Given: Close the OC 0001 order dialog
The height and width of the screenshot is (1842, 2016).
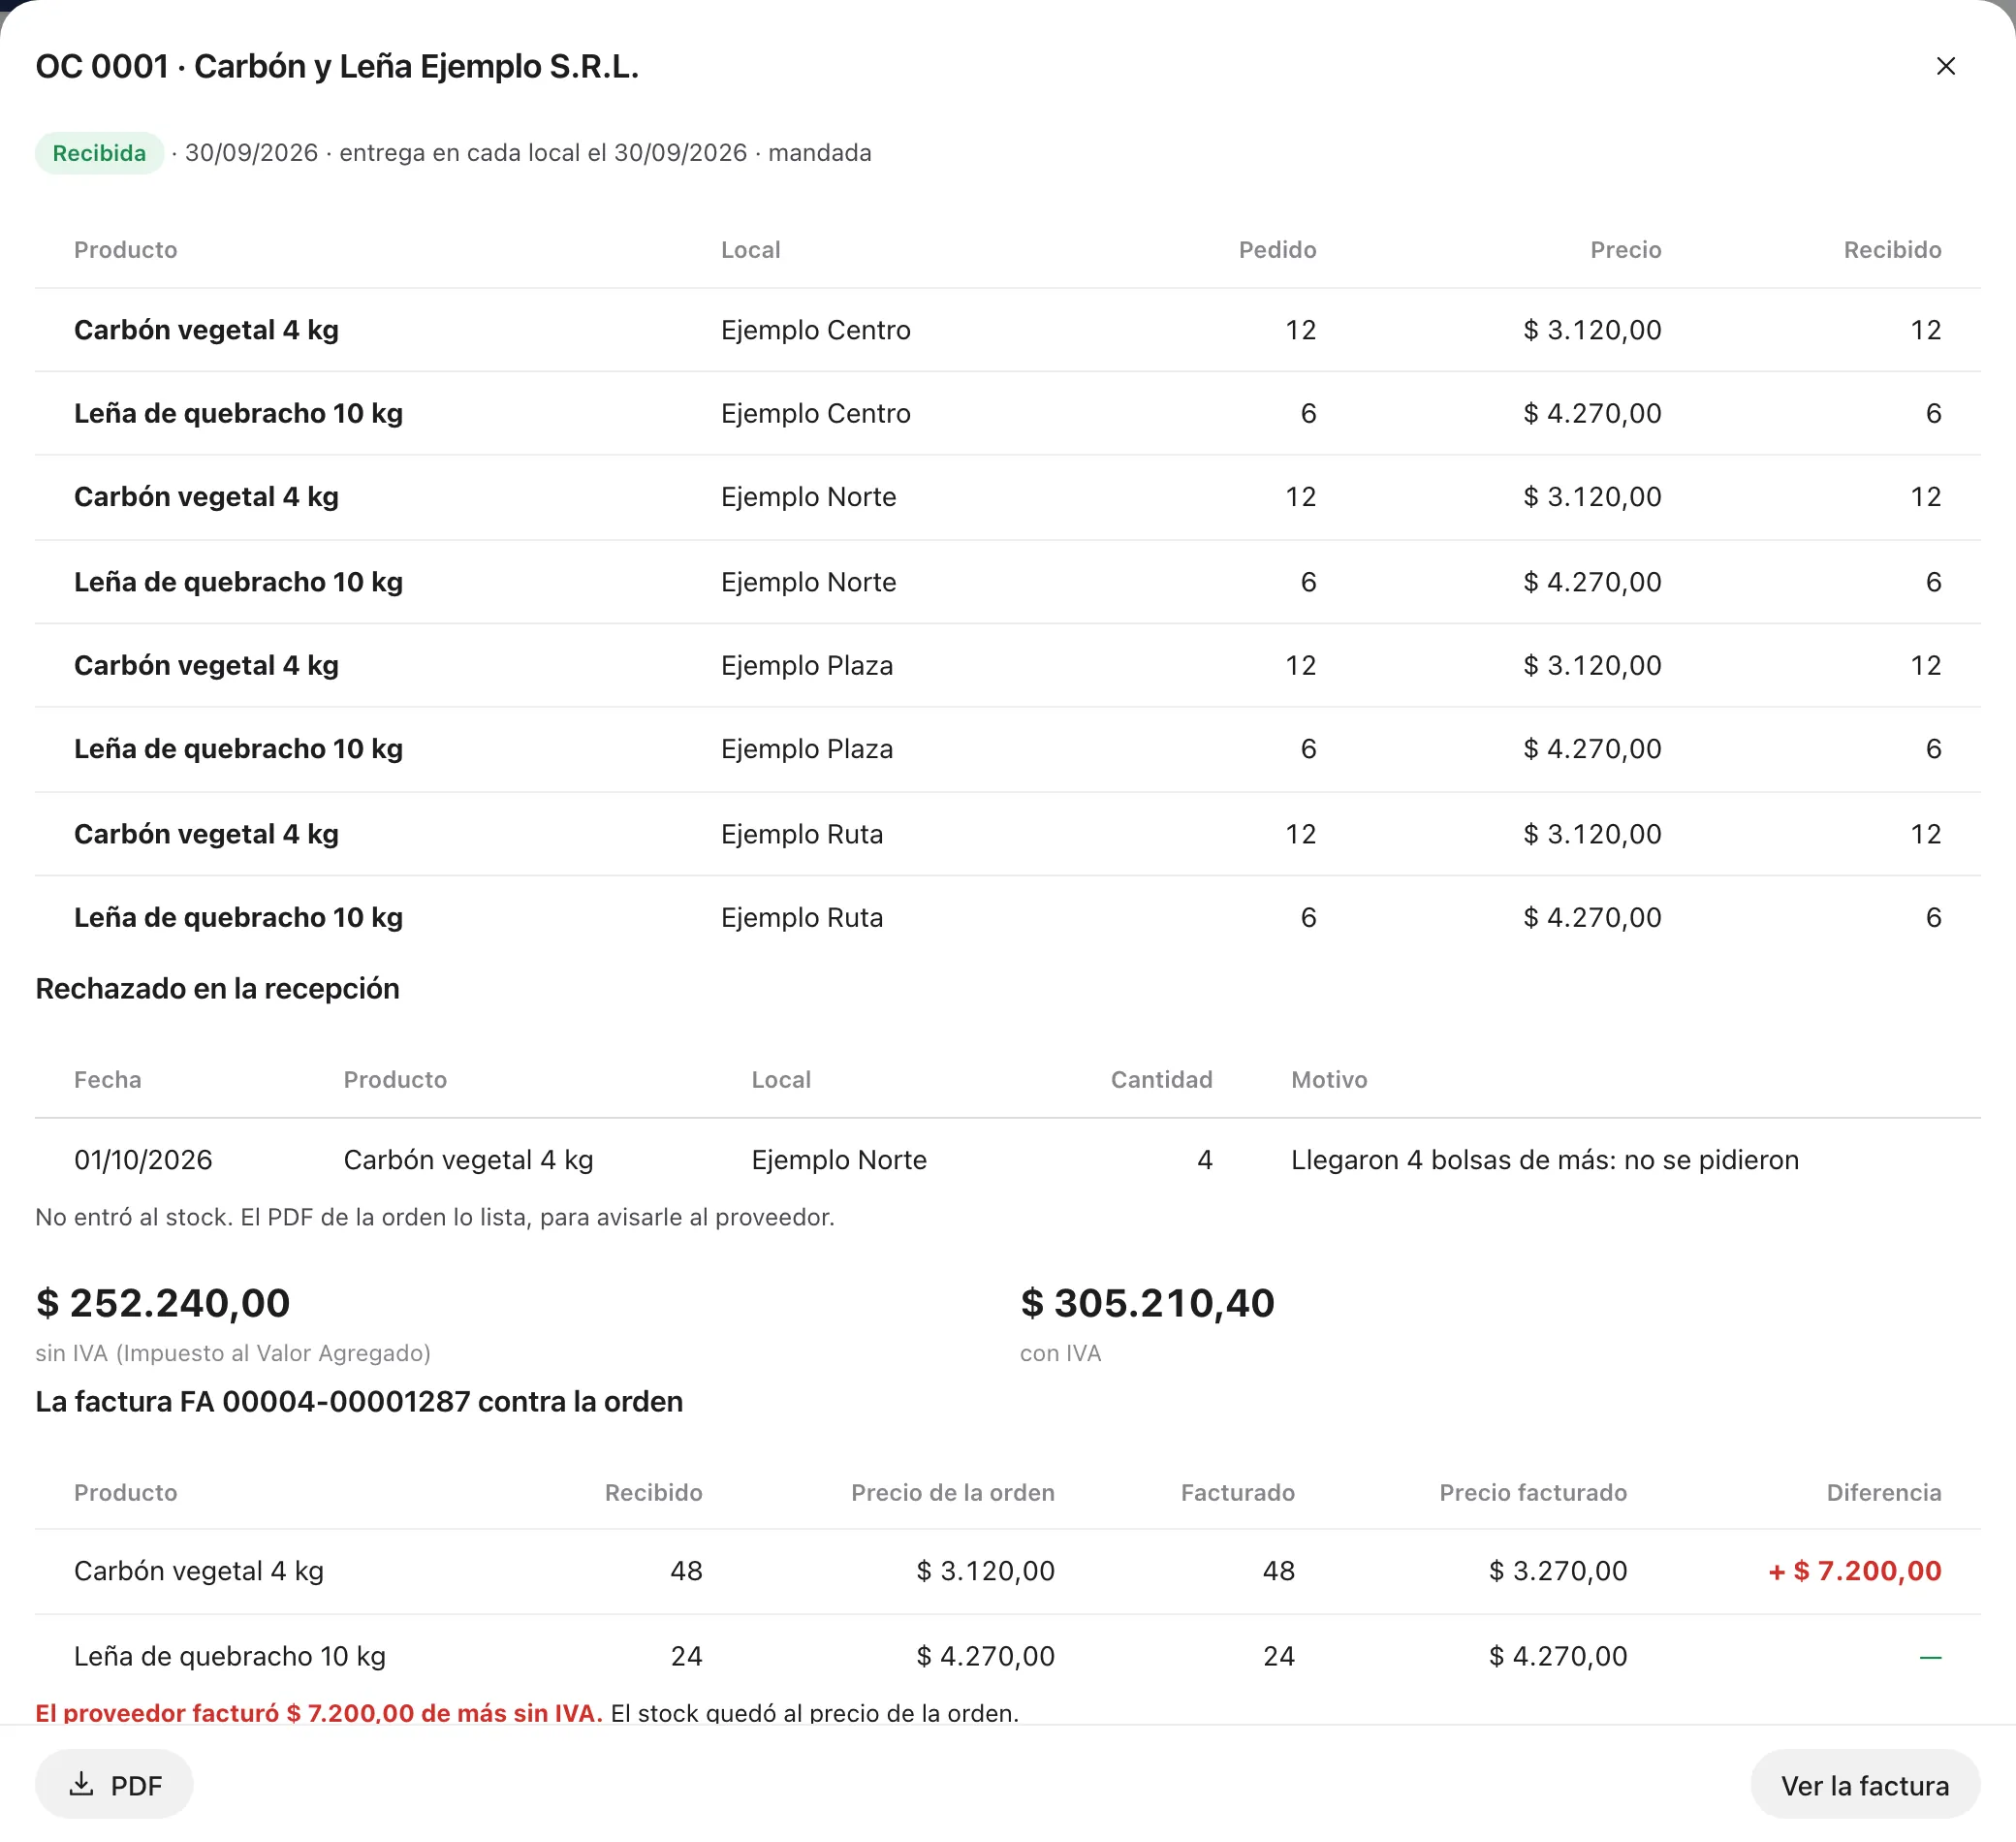Looking at the screenshot, I should tap(1945, 66).
